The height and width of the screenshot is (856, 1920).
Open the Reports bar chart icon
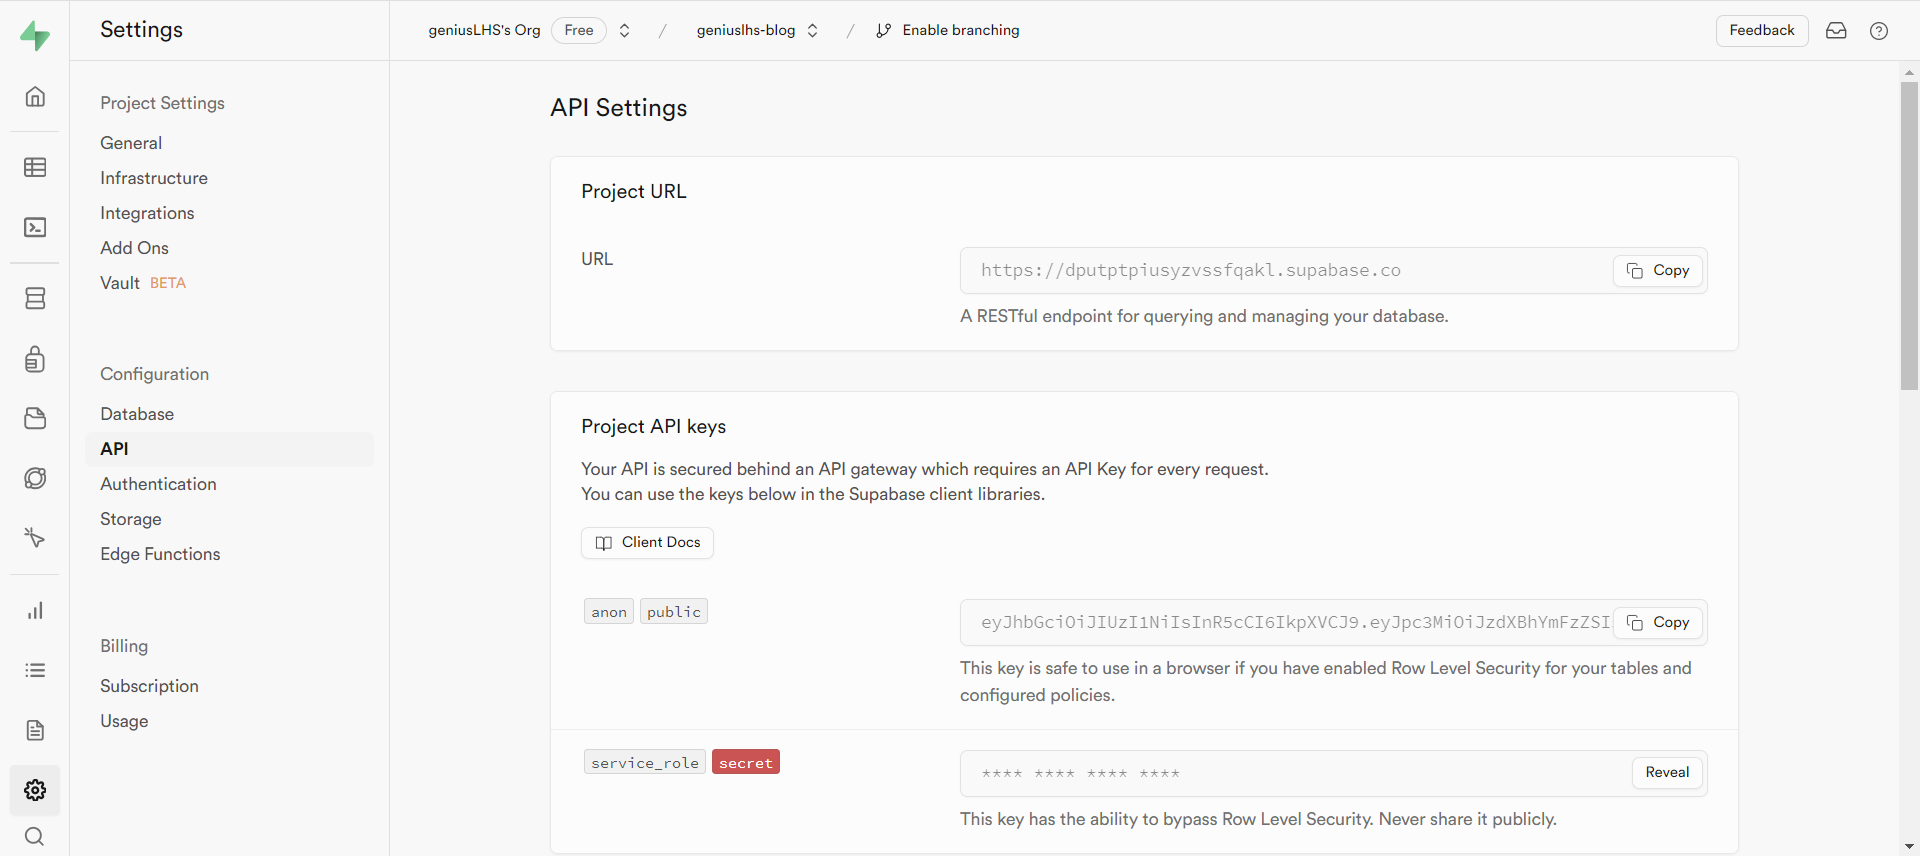coord(35,610)
